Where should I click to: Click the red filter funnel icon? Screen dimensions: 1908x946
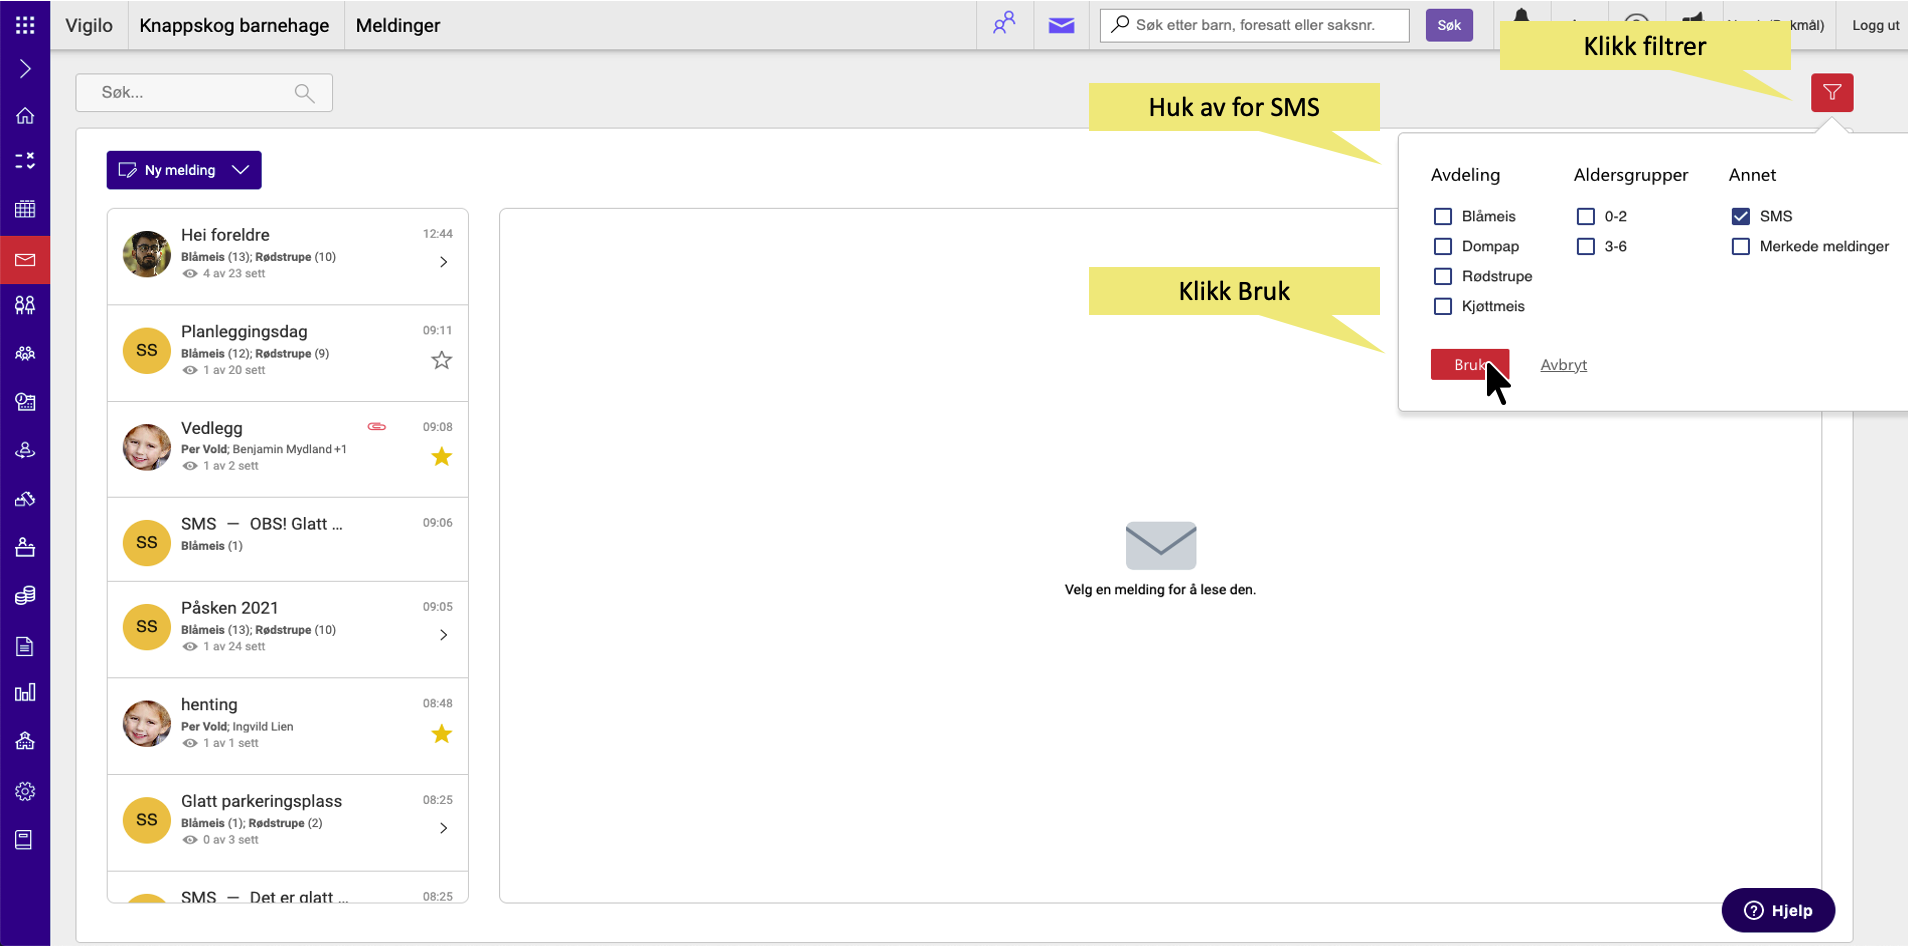pyautogui.click(x=1831, y=93)
